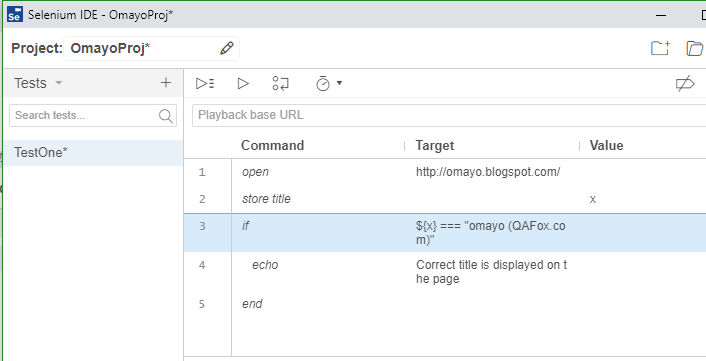This screenshot has width=706, height=361.
Task: Run all tests in the suite
Action: point(205,83)
